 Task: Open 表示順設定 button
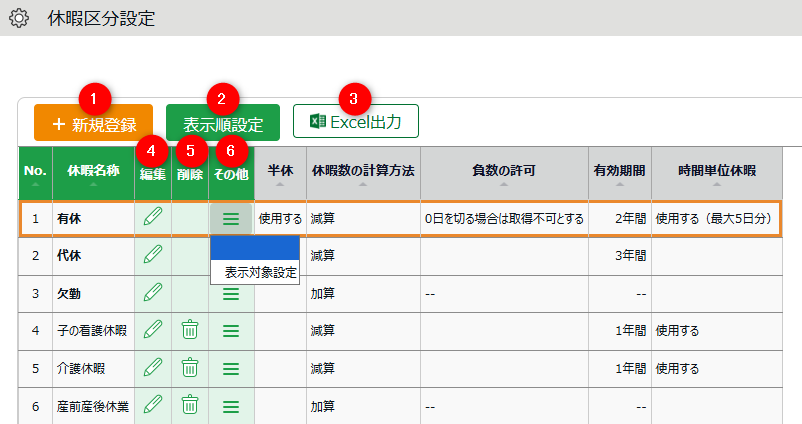point(223,124)
